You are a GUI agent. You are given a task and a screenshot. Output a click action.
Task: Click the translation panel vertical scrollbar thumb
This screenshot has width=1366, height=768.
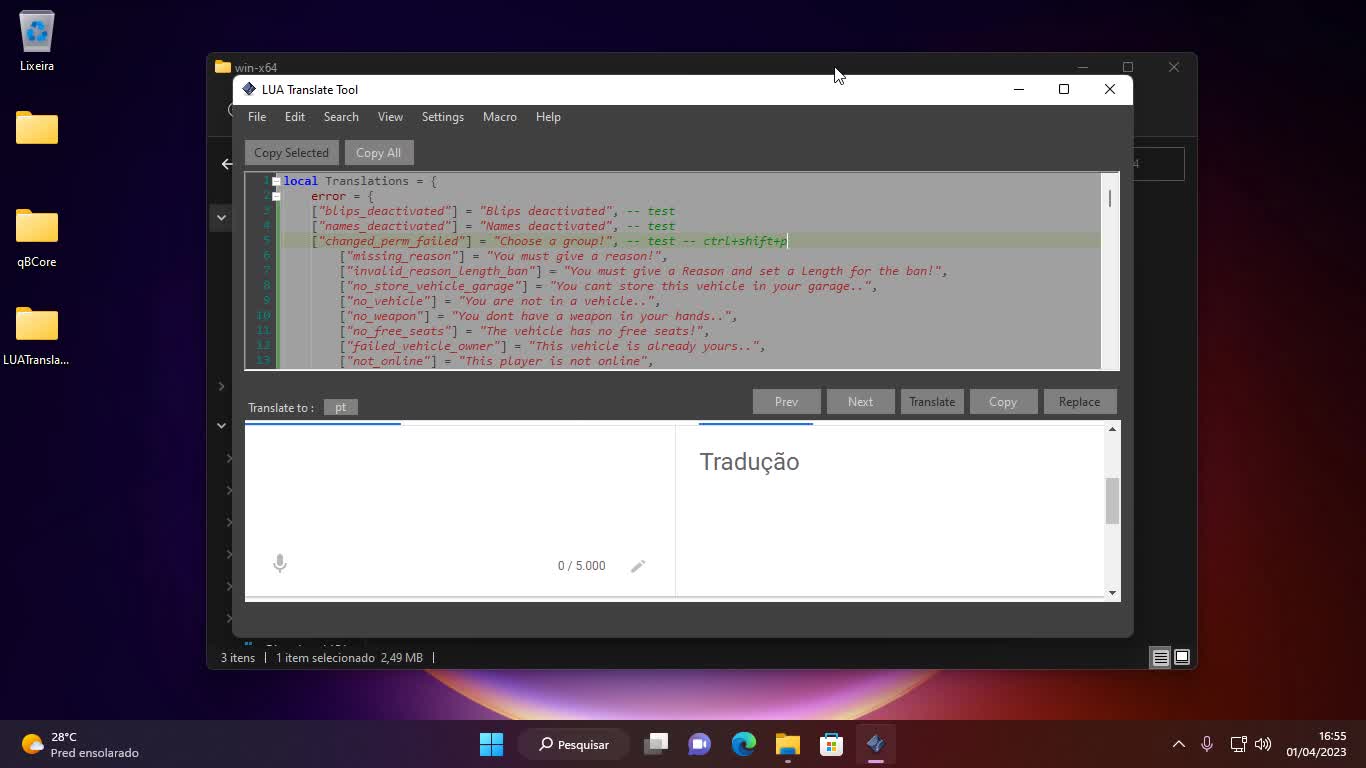[x=1112, y=500]
